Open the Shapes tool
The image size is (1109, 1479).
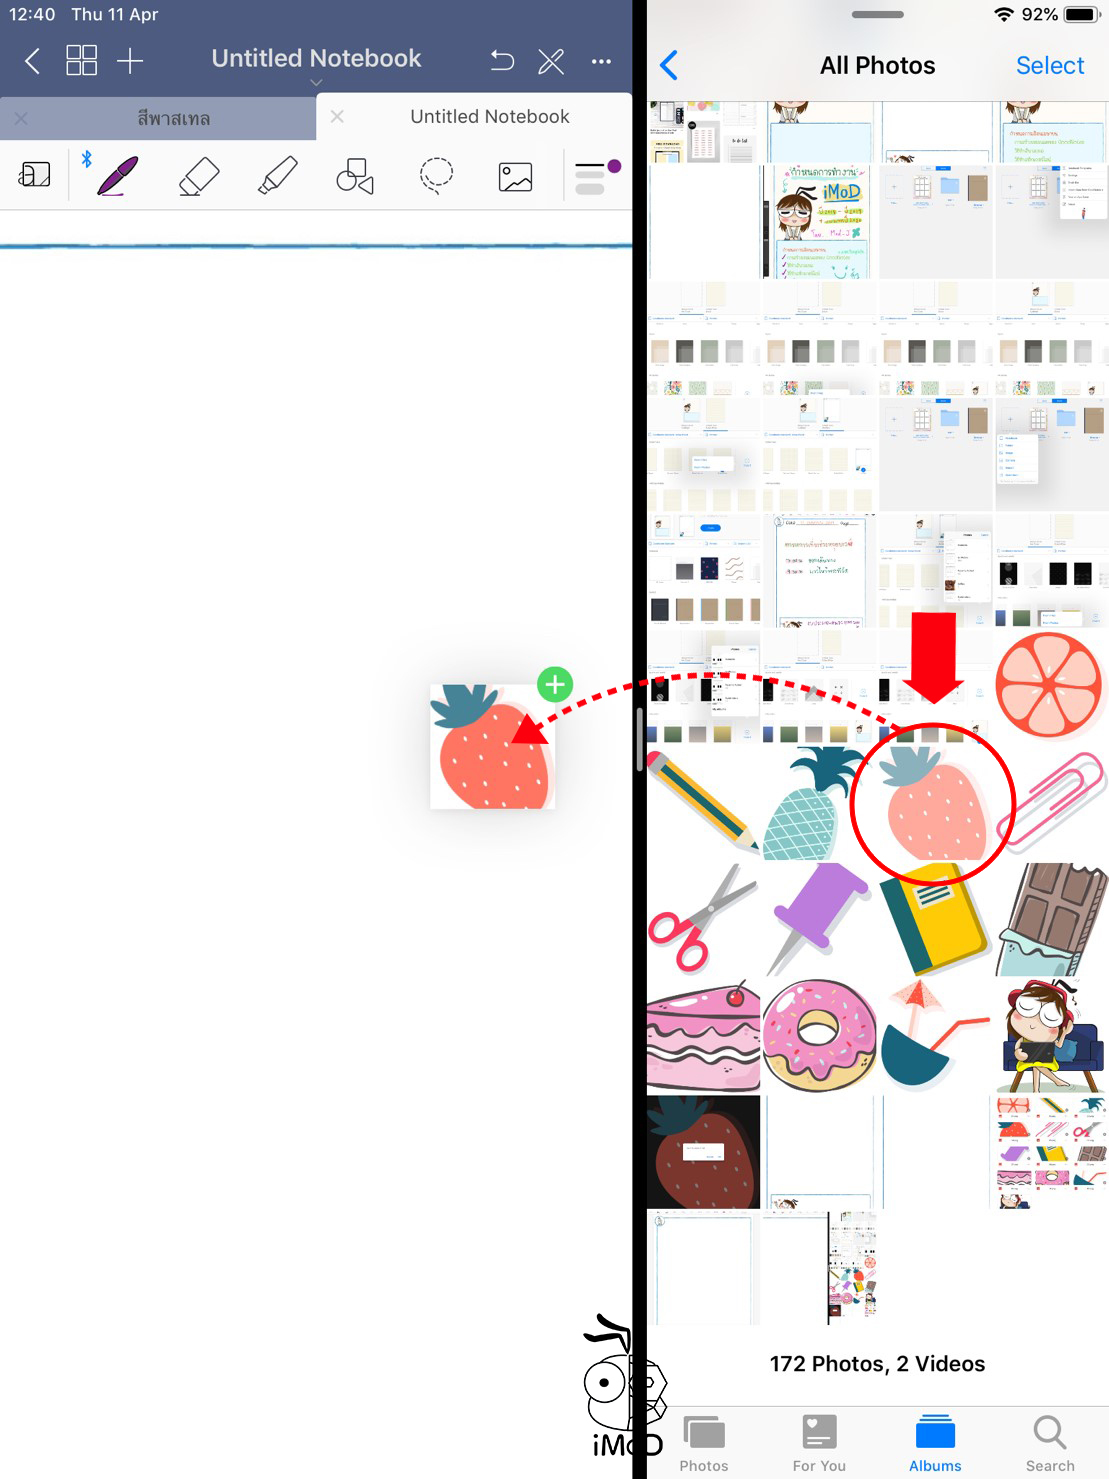[355, 176]
